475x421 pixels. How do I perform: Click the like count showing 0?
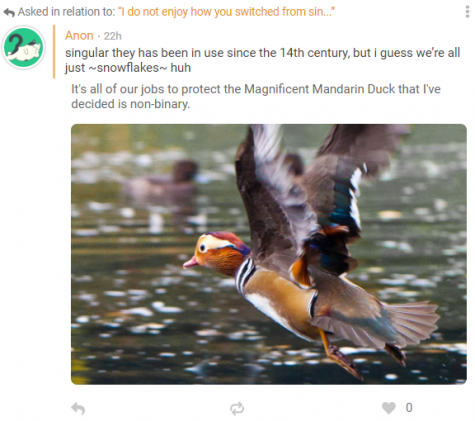[409, 408]
